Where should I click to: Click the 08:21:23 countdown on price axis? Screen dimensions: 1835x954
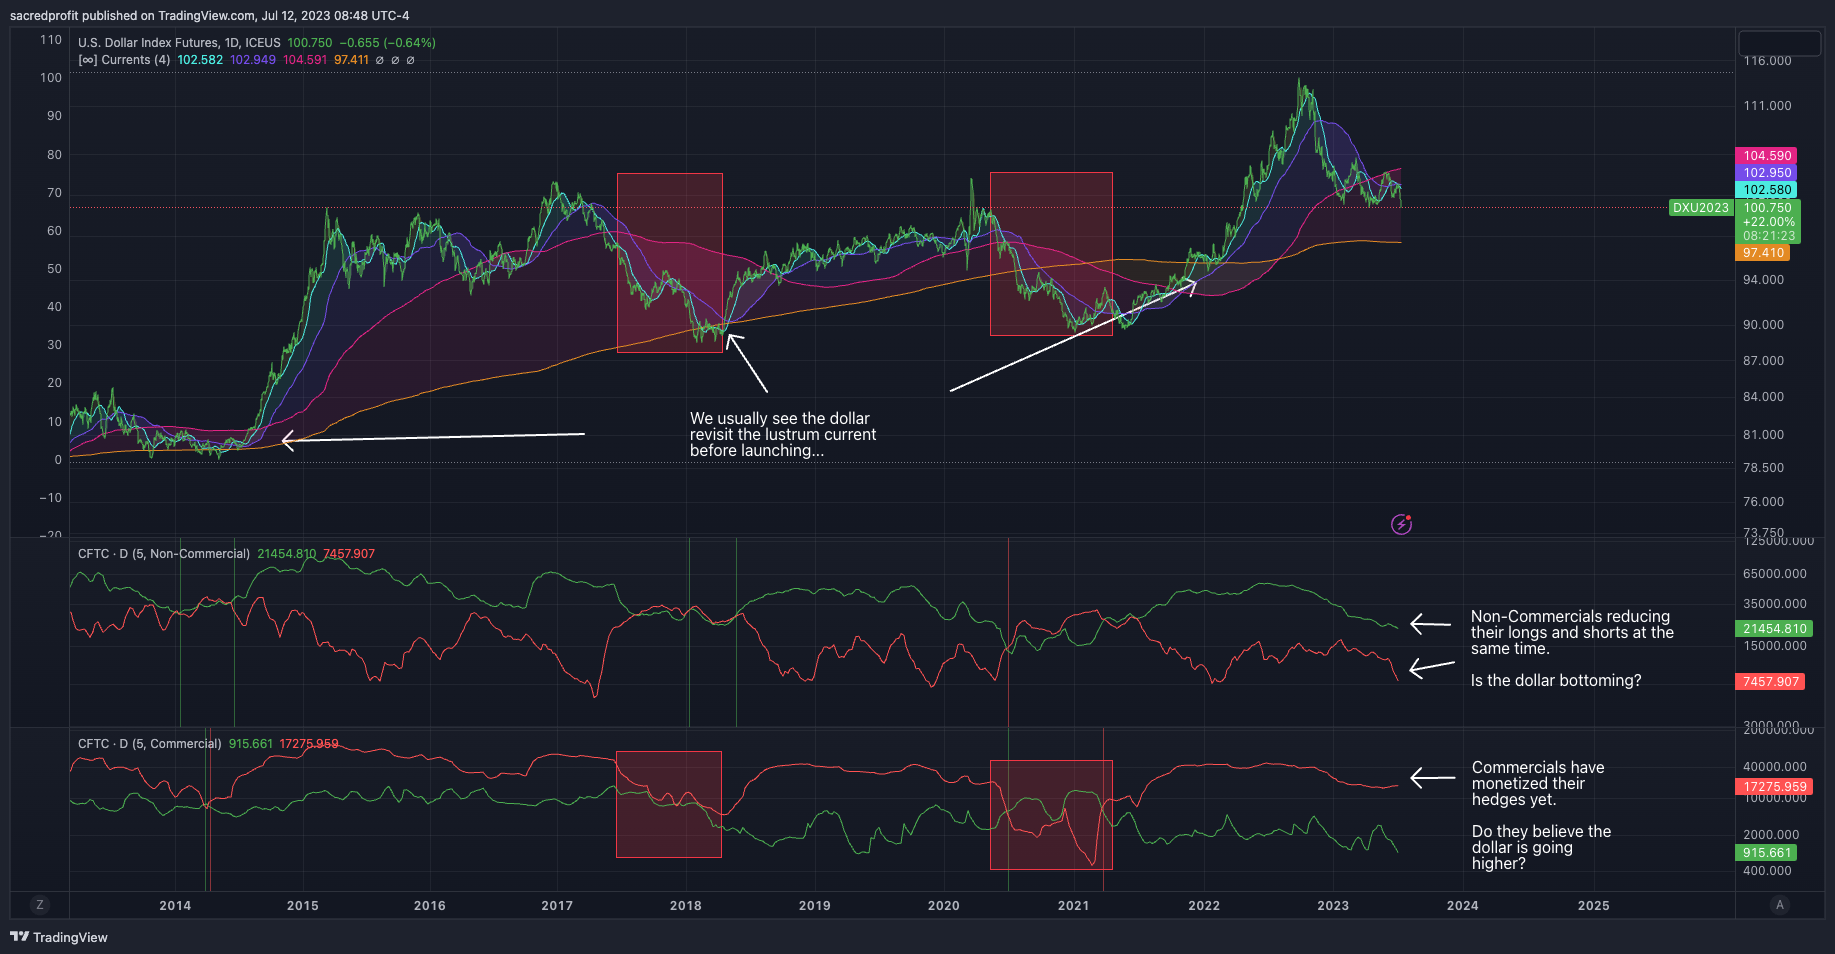(x=1768, y=236)
